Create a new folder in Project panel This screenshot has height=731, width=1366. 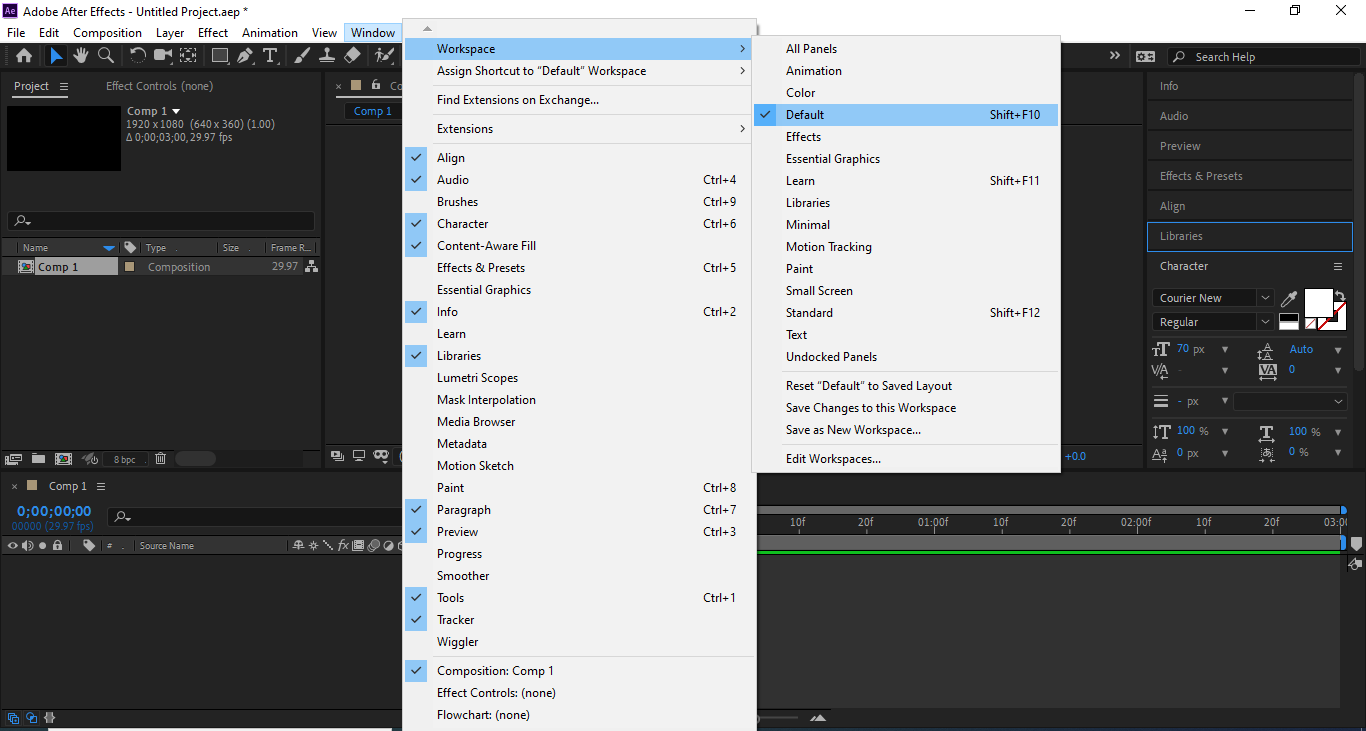click(38, 459)
